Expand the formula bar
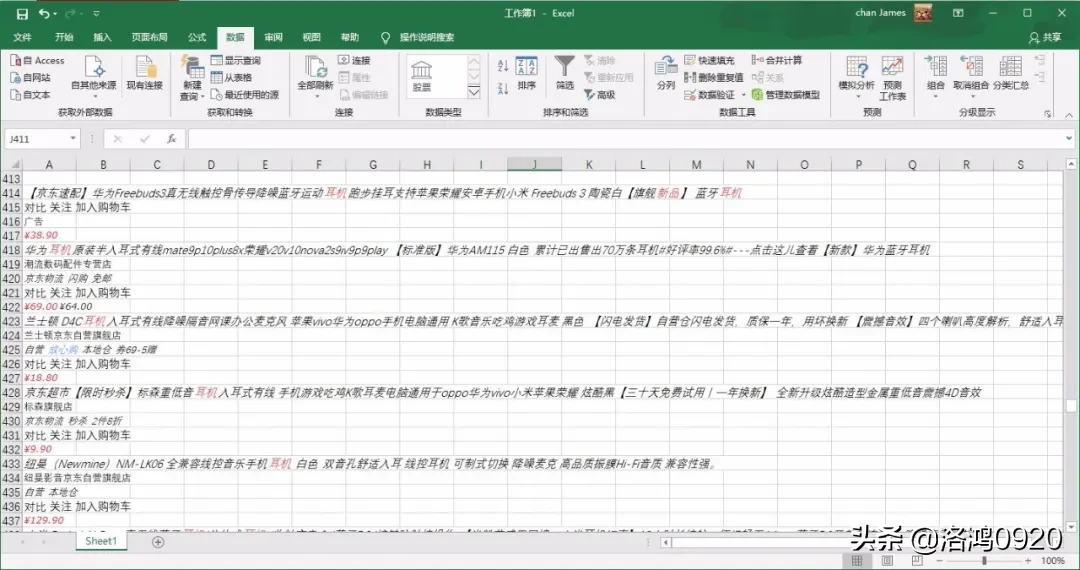The image size is (1080, 570). pyautogui.click(x=1068, y=138)
